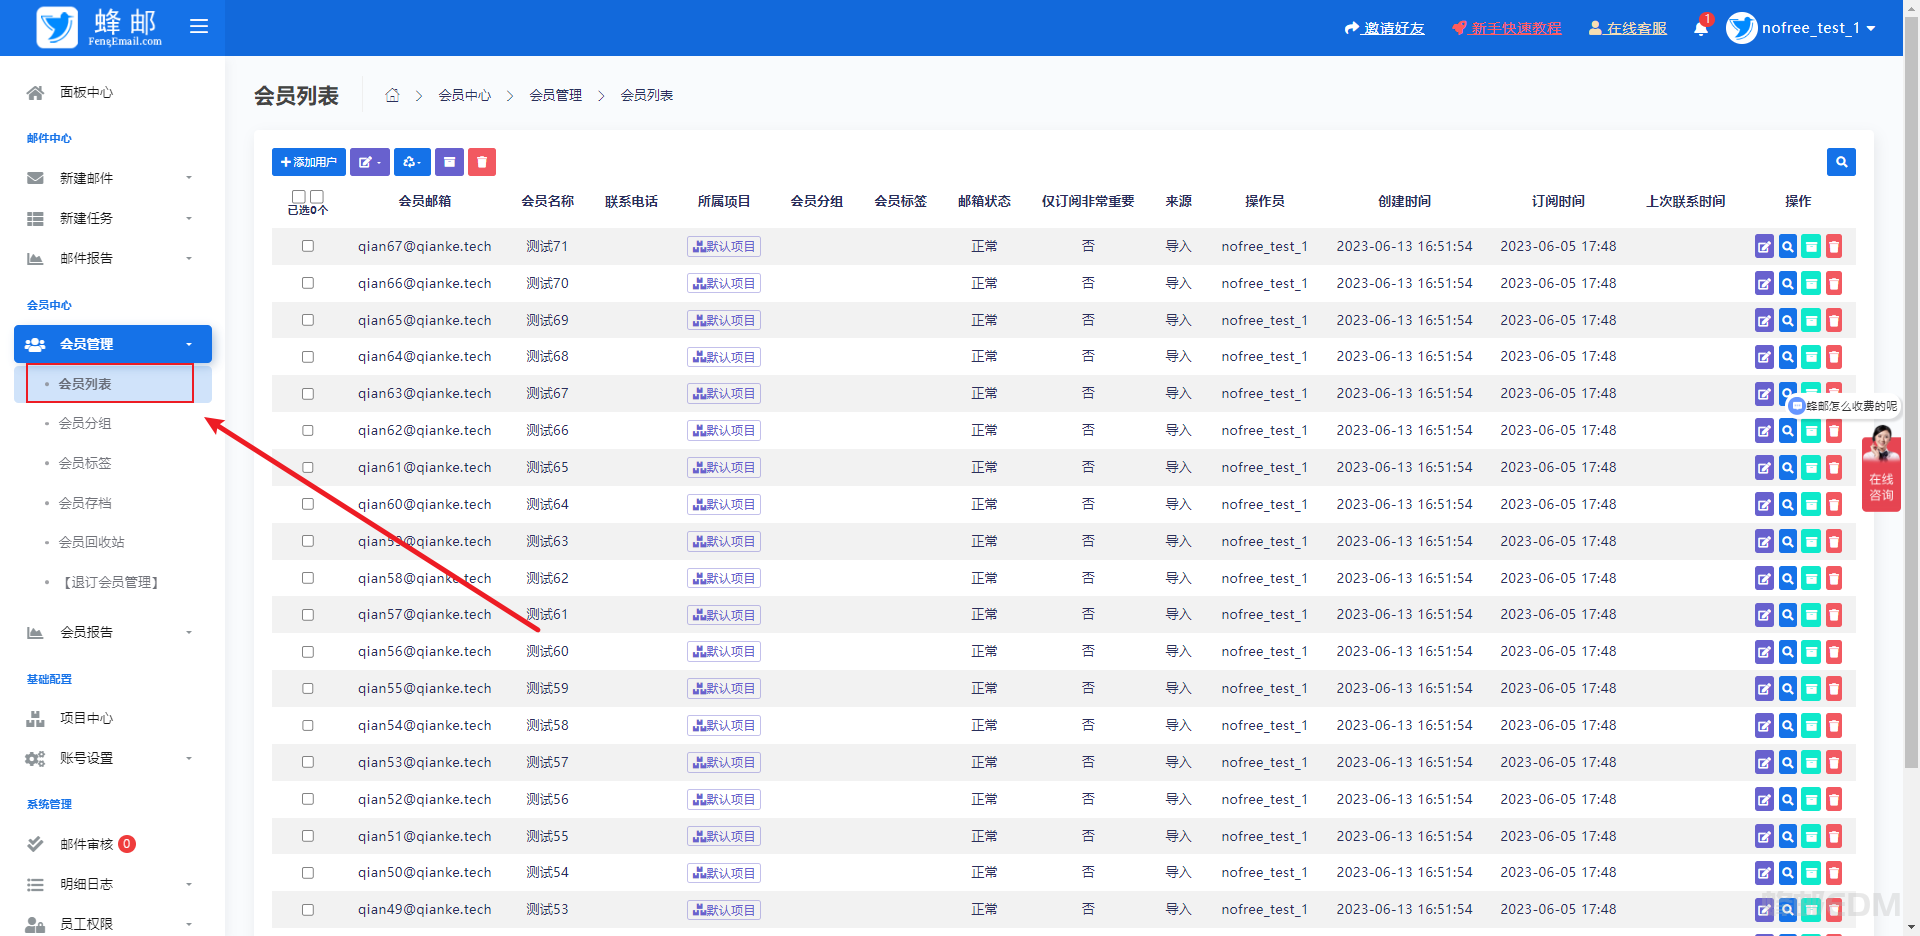This screenshot has width=1920, height=936.
Task: Delete the qian52@qianke.tech member
Action: [x=1834, y=800]
